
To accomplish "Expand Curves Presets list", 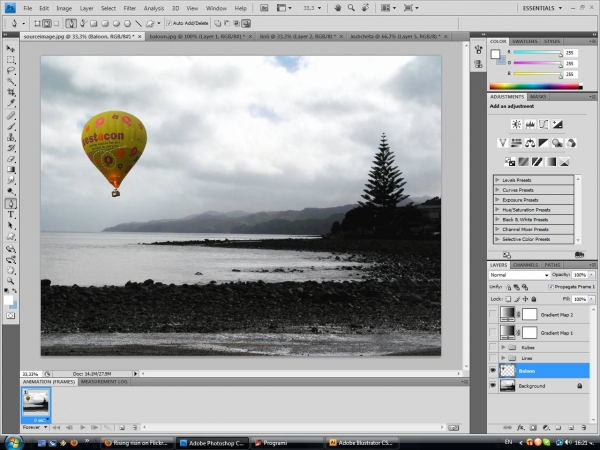I will [x=497, y=190].
